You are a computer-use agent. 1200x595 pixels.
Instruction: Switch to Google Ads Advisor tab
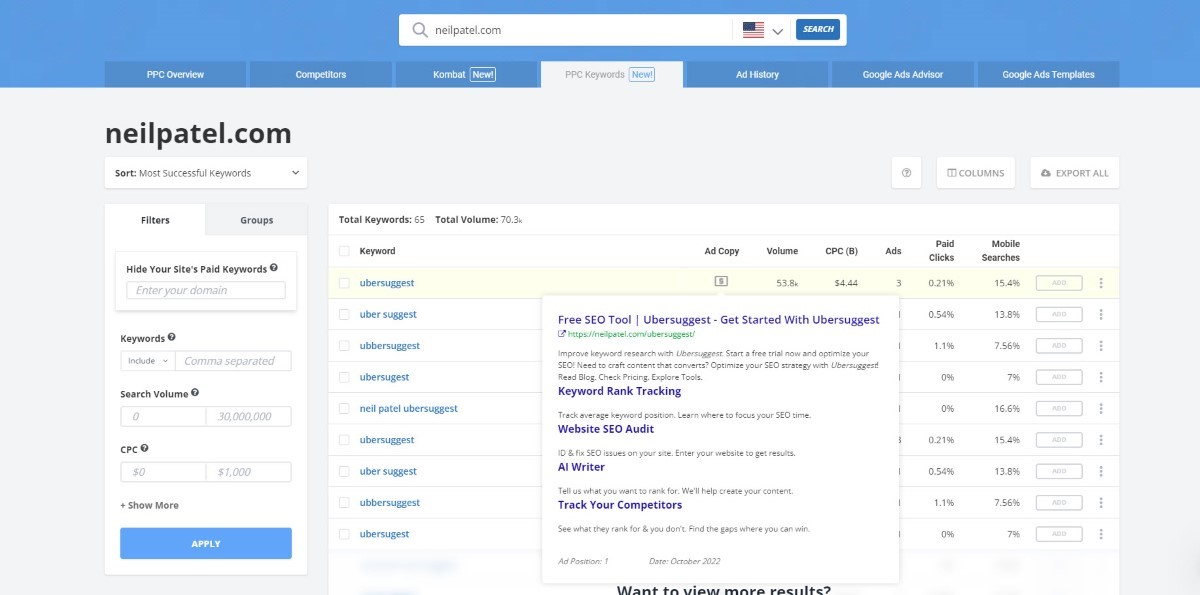point(903,74)
